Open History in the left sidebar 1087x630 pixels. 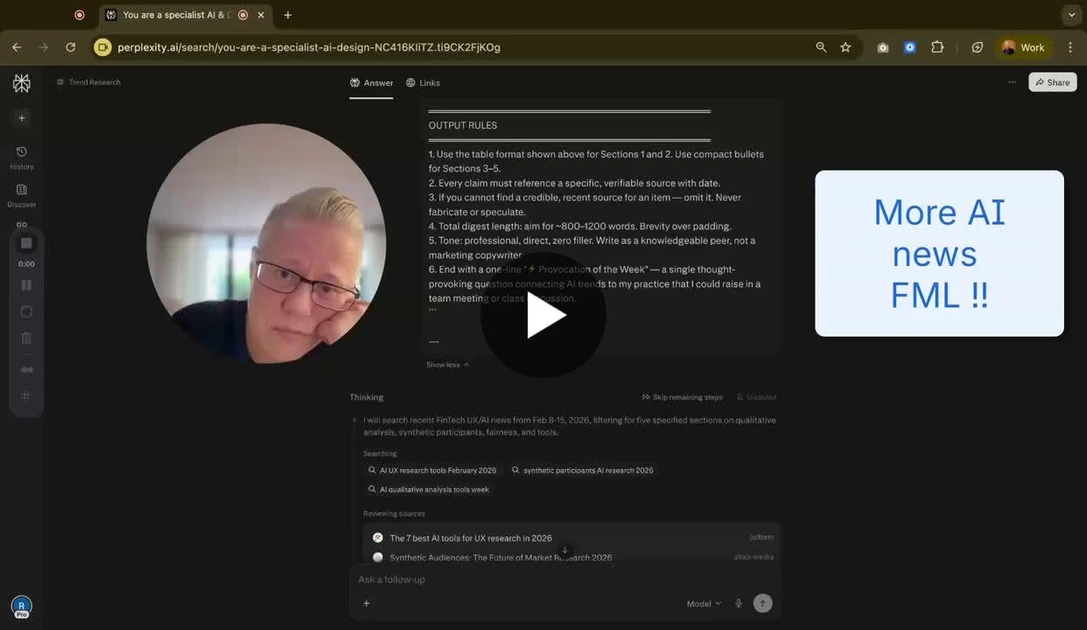coord(21,157)
